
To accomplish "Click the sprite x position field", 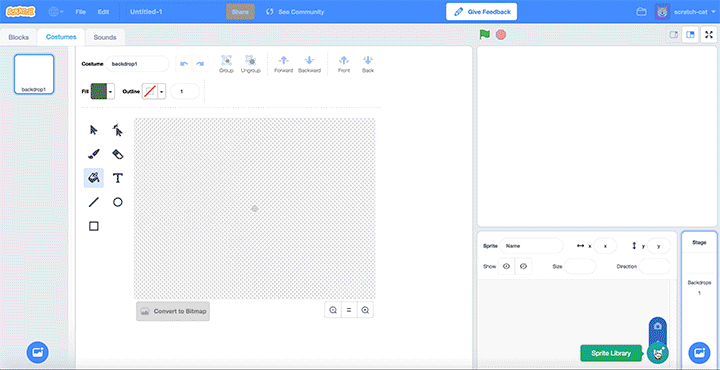I will 605,246.
